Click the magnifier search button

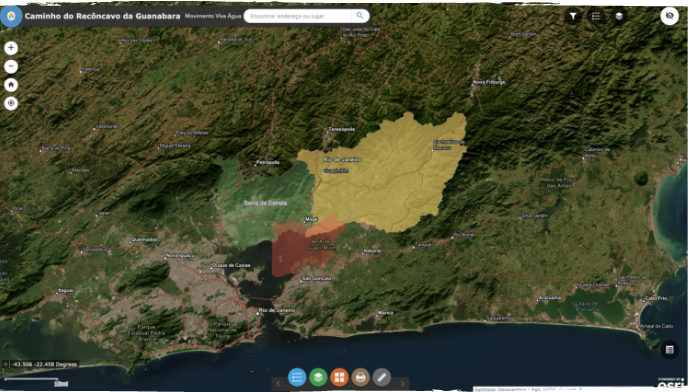pyautogui.click(x=360, y=16)
